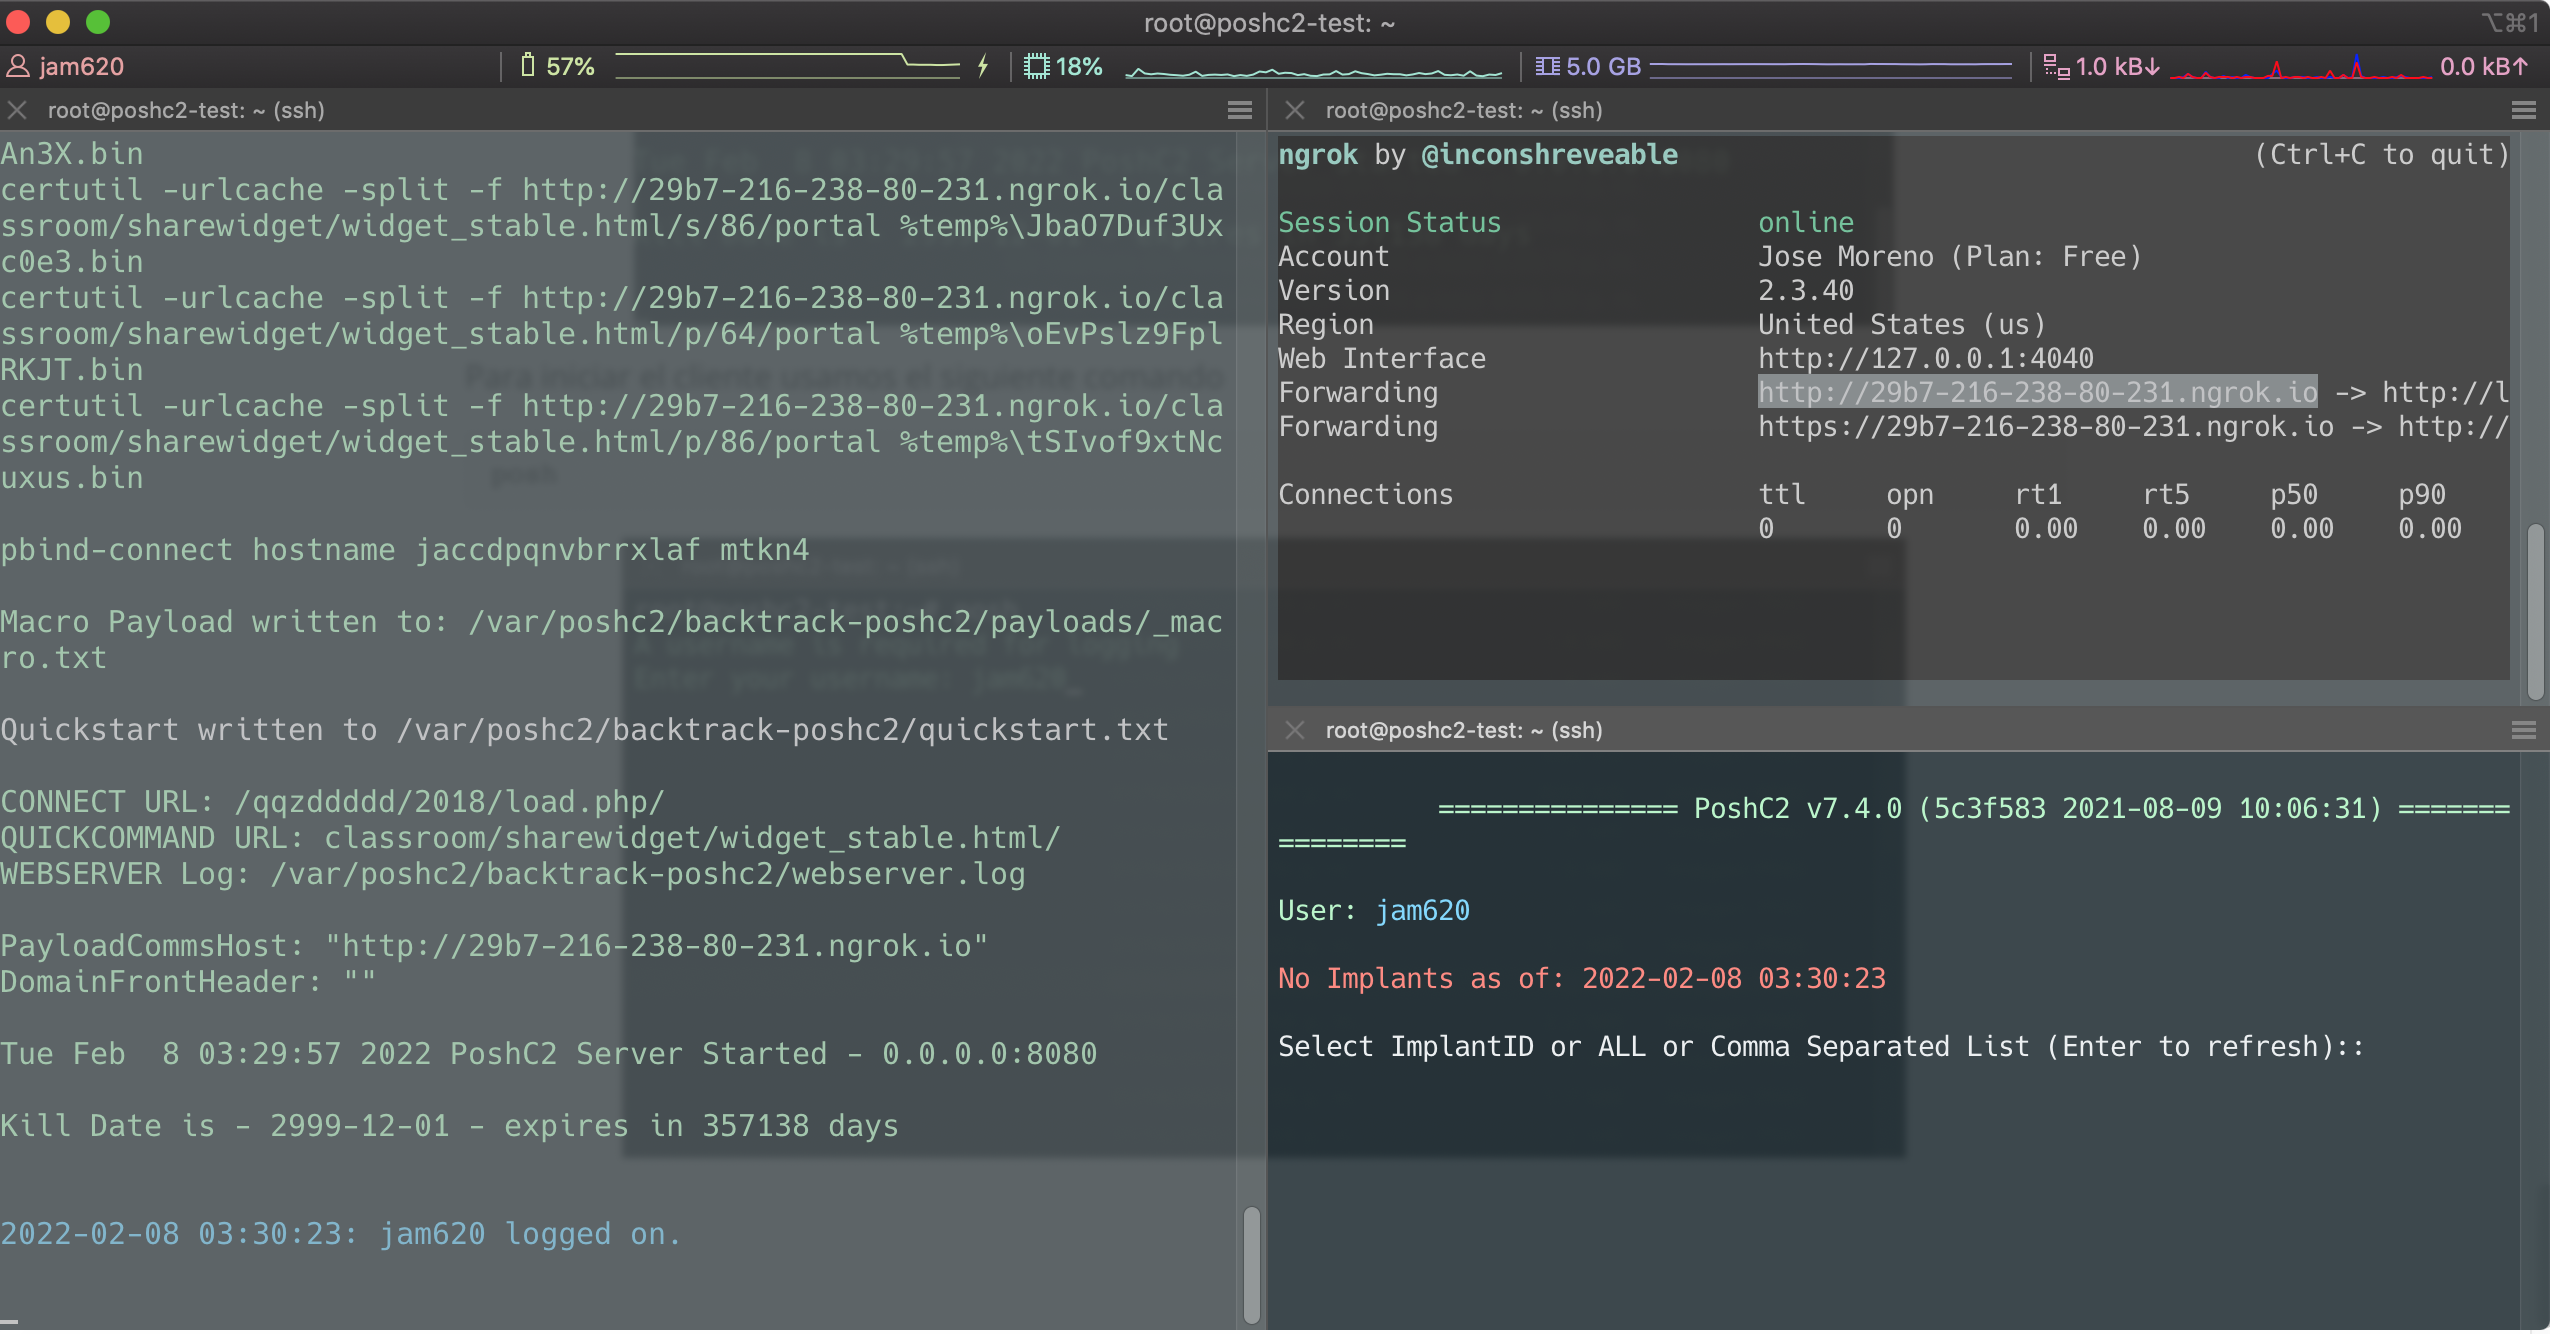Image resolution: width=2550 pixels, height=1334 pixels.
Task: Click 'Session Status' in ngrok pane
Action: (1390, 222)
